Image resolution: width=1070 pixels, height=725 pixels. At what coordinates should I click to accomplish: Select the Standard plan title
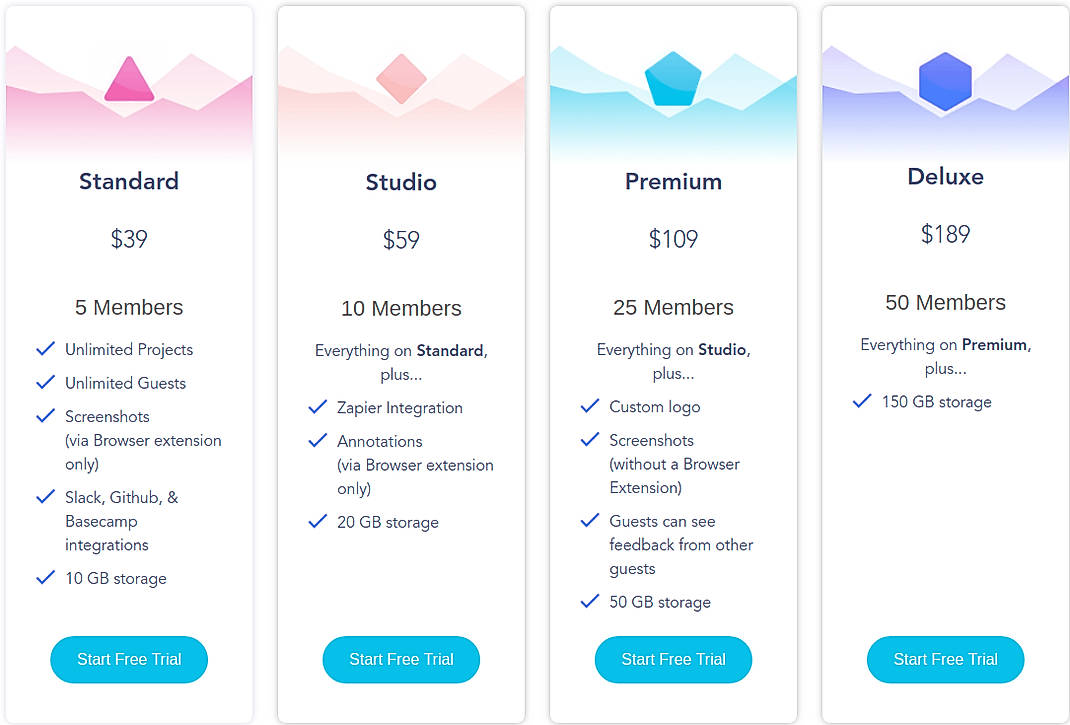128,182
